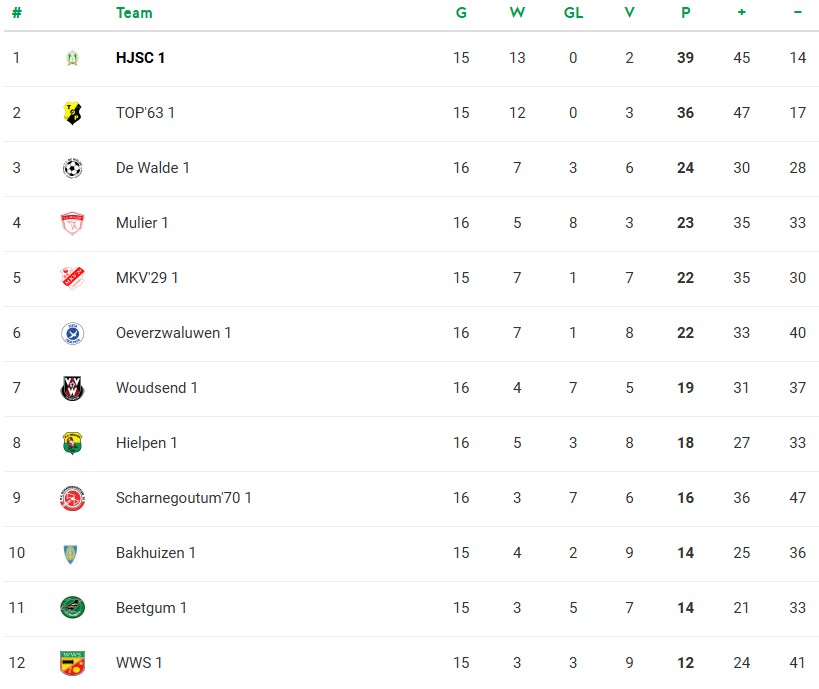819x689 pixels.
Task: Click the Oeverzwaluwen 1 club emblem
Action: tap(72, 333)
